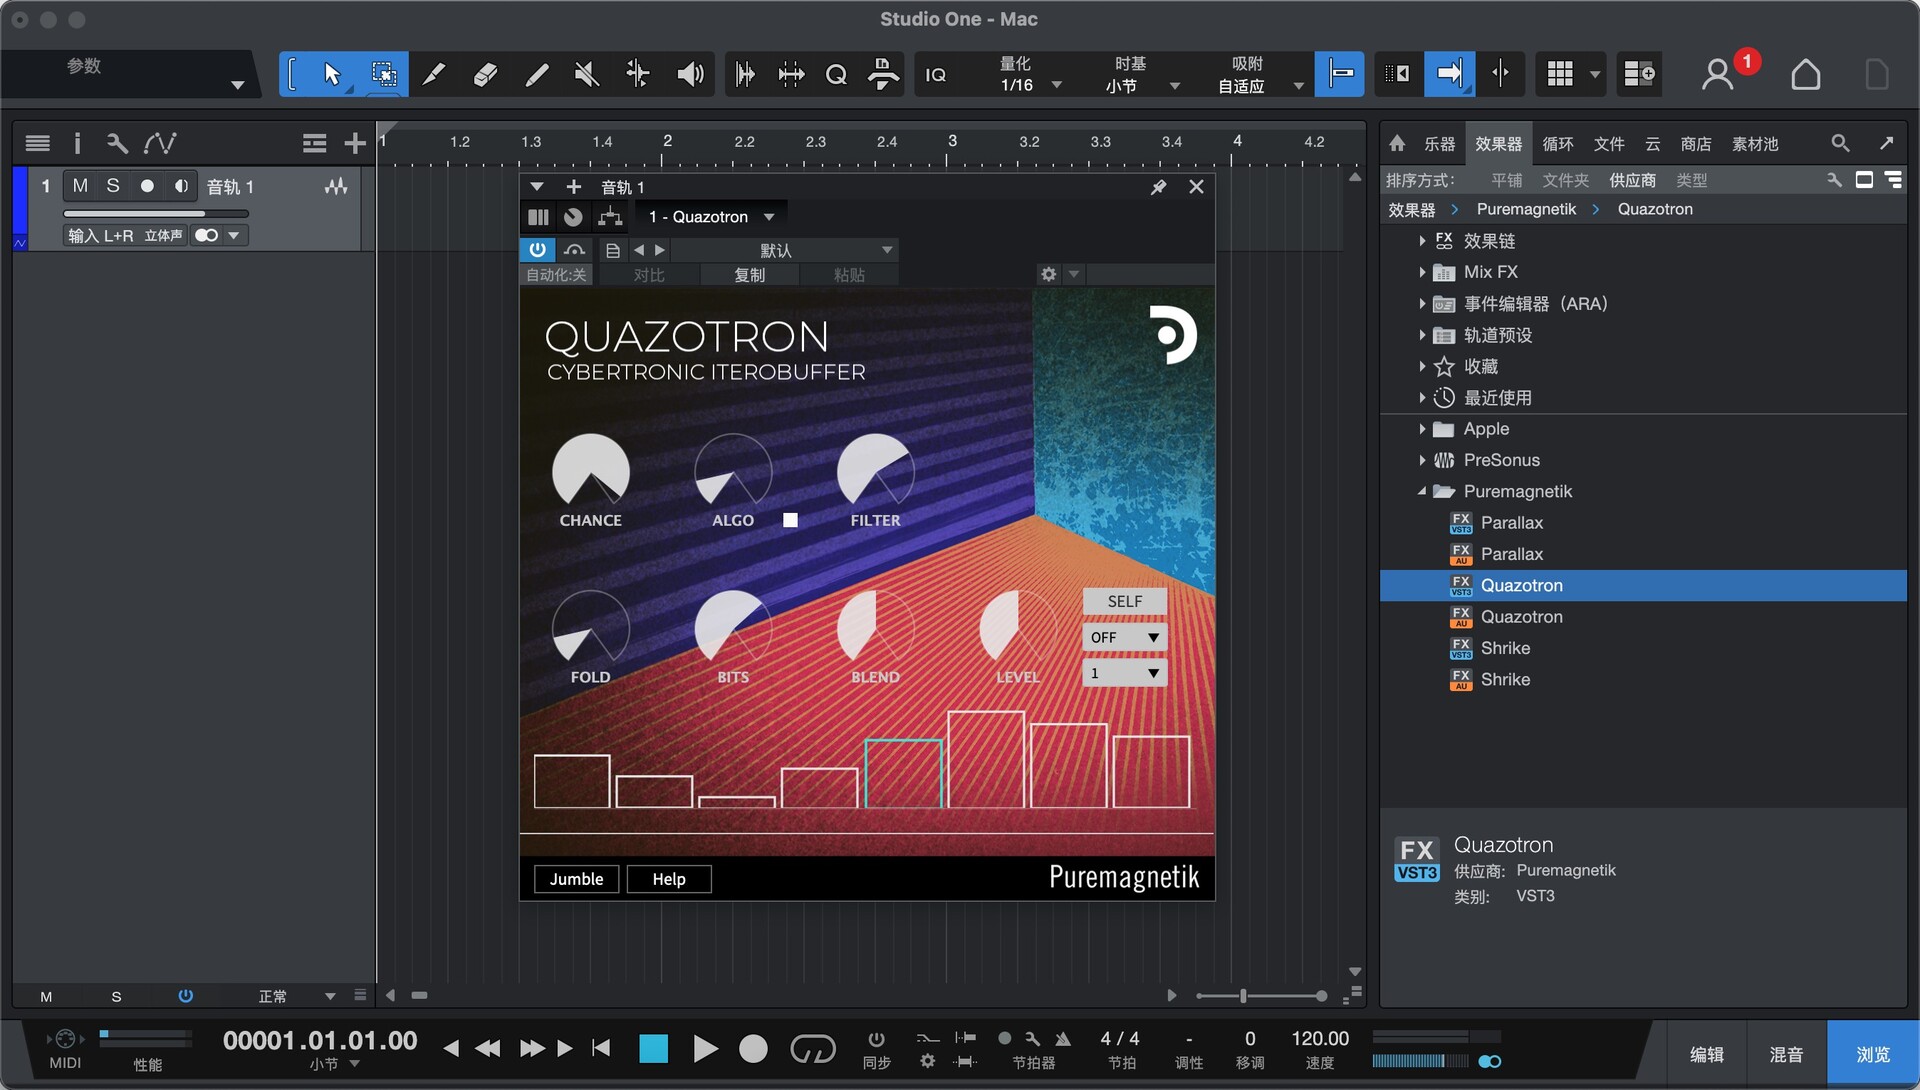Click the Jumble button

pos(576,879)
